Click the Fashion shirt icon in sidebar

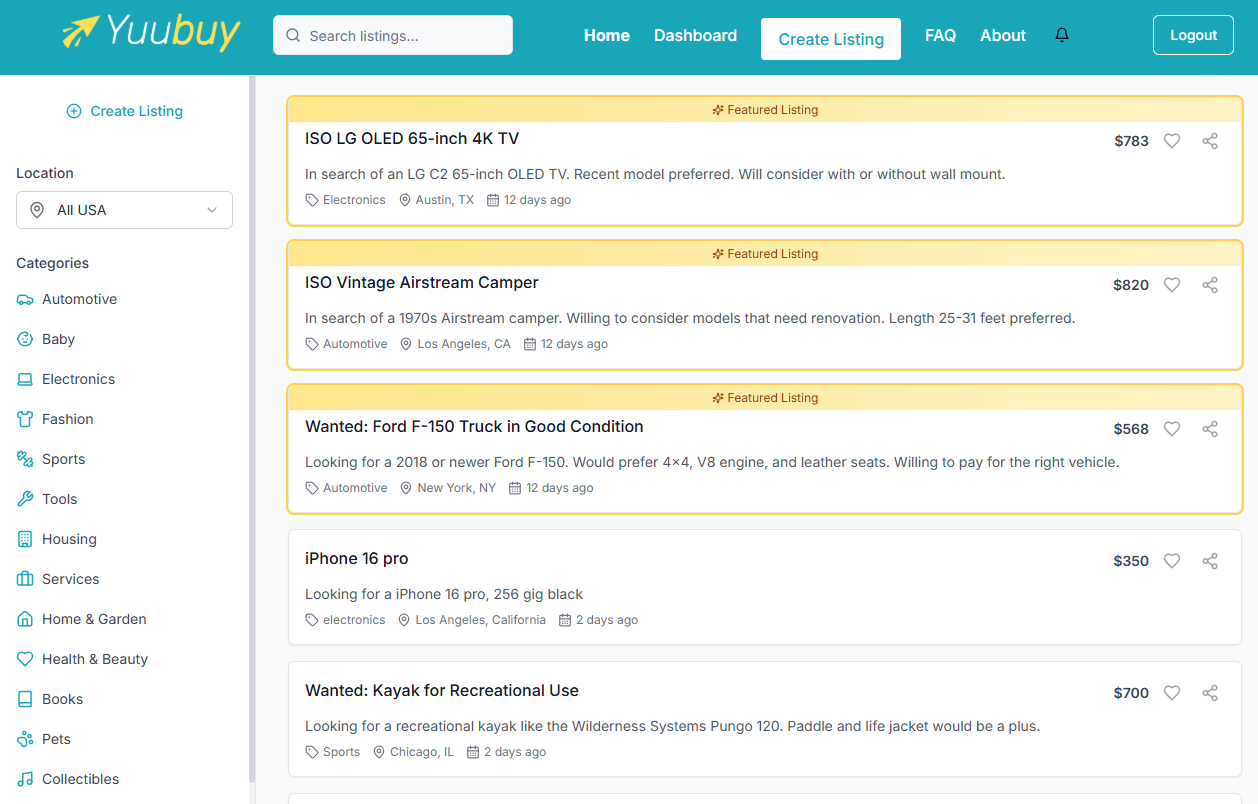pos(25,419)
